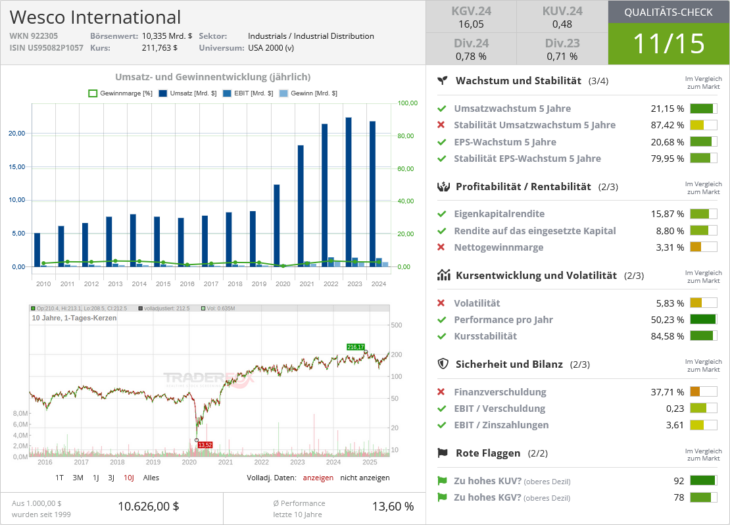This screenshot has height=525, width=730.
Task: Click the Universum USA 2000 (v) value
Action: pyautogui.click(x=271, y=48)
